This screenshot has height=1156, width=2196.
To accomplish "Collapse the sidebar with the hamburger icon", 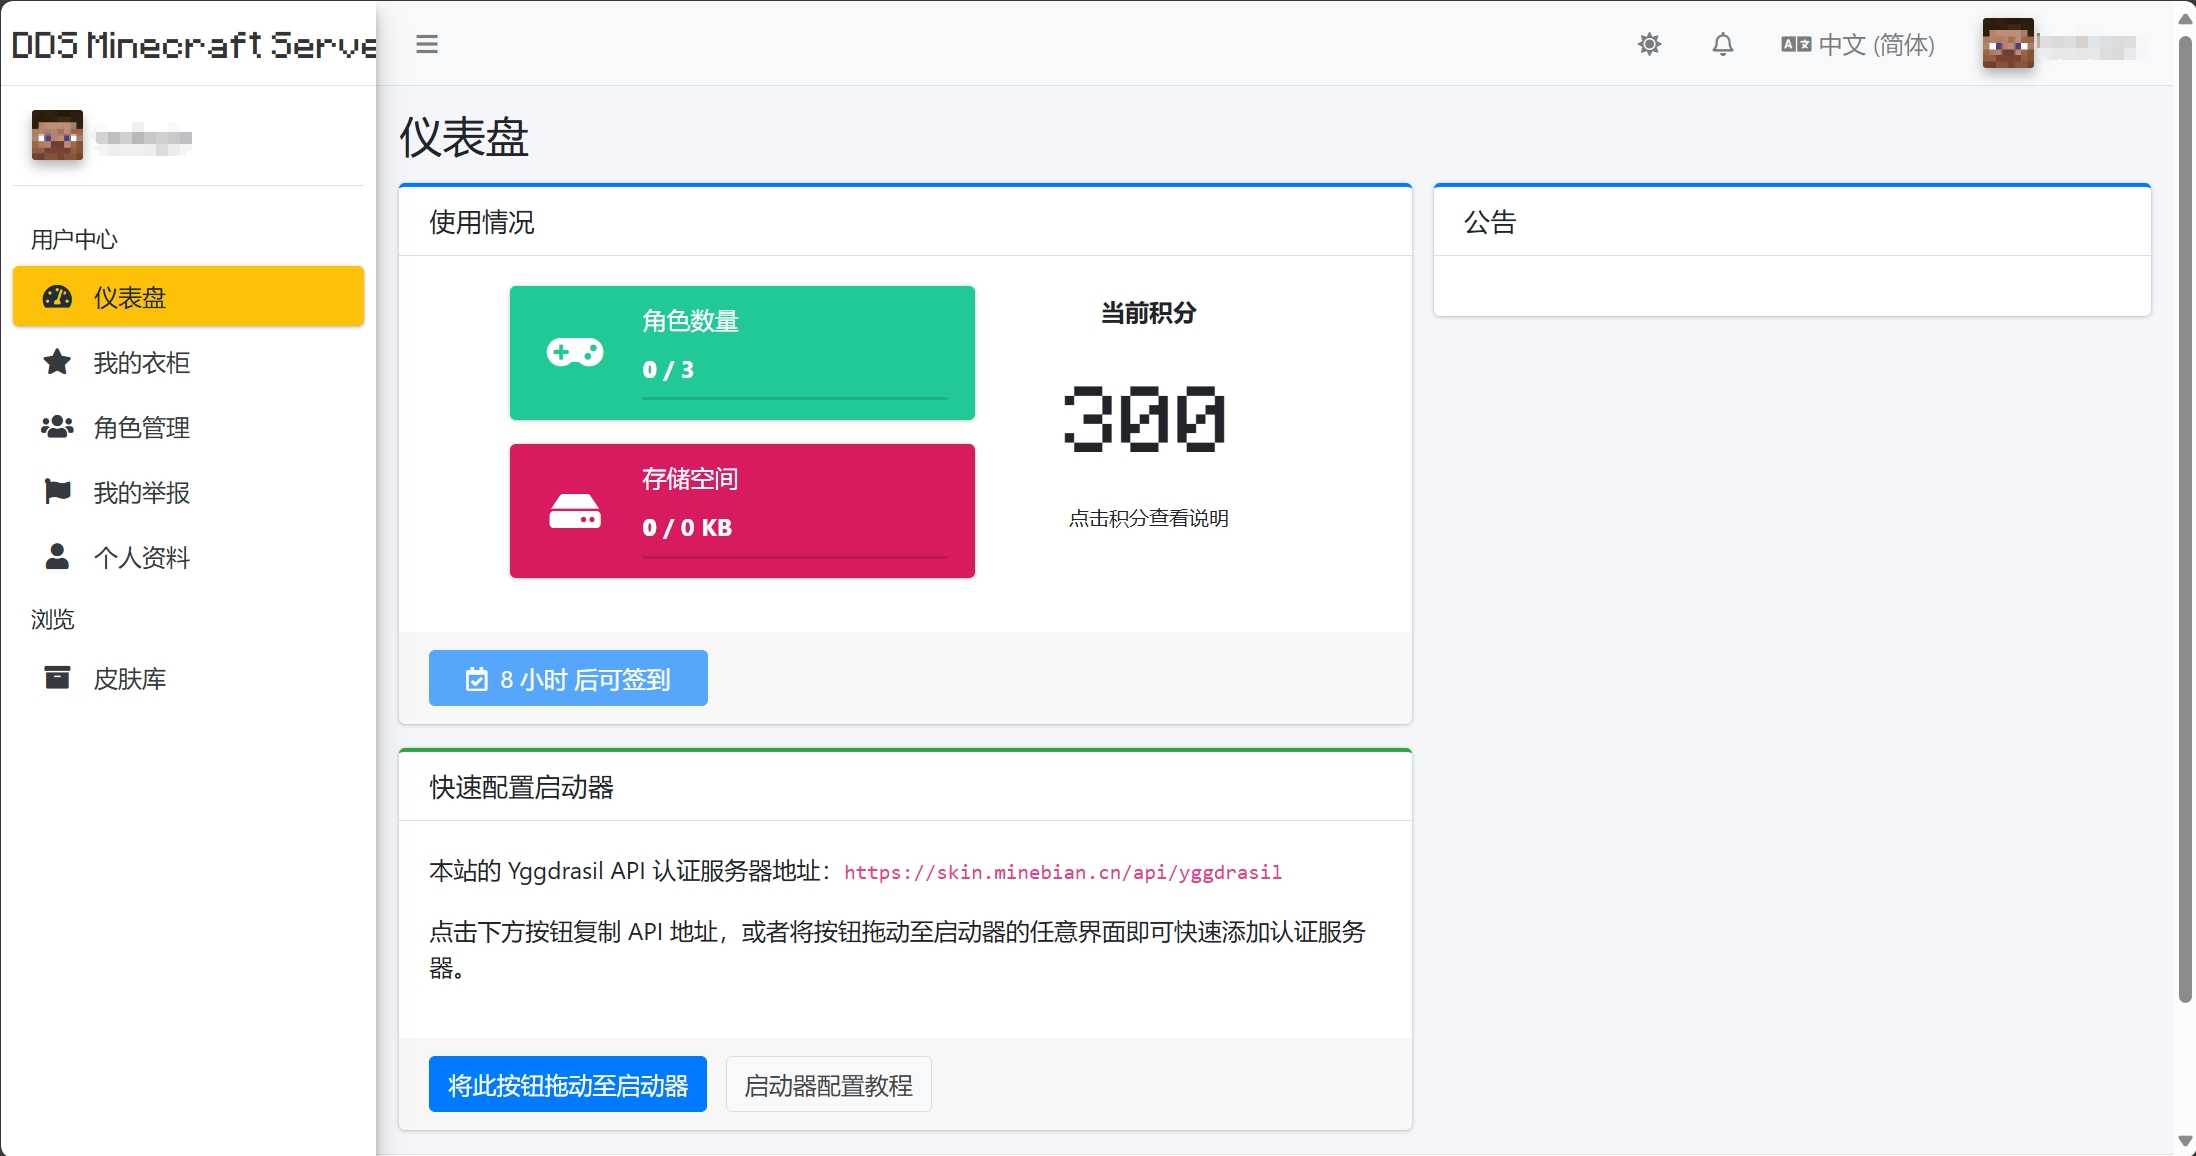I will (x=427, y=44).
